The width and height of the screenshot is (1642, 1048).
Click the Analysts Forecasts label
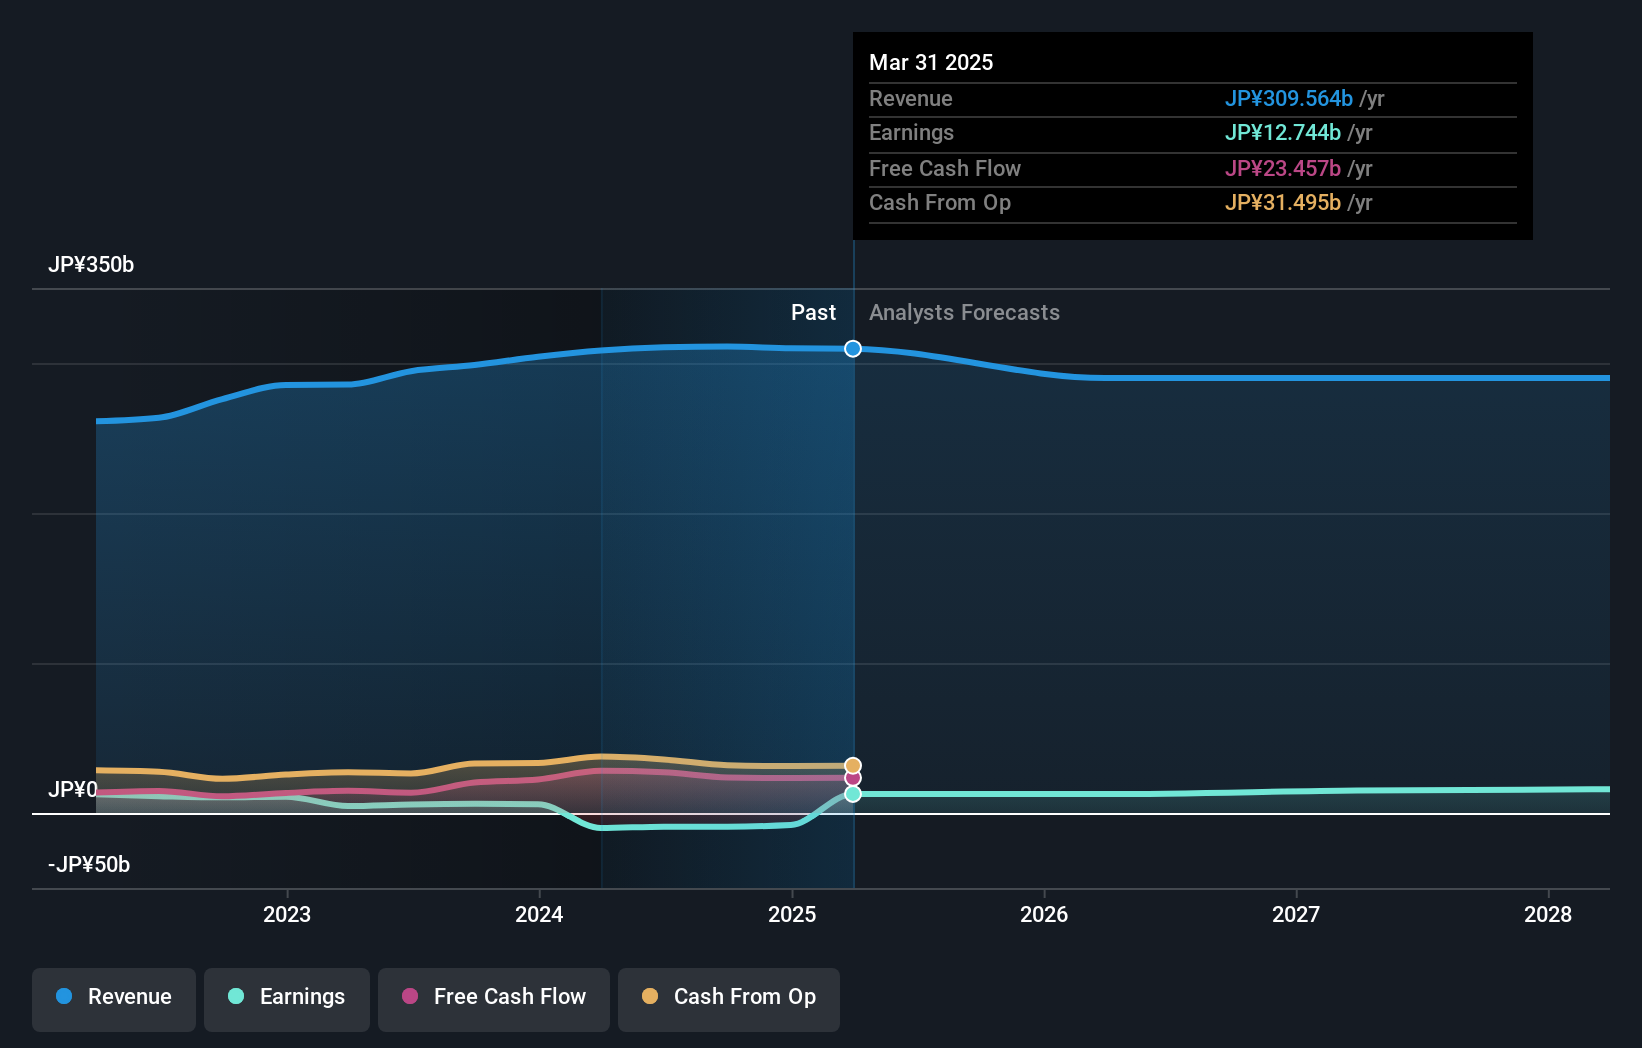click(964, 313)
